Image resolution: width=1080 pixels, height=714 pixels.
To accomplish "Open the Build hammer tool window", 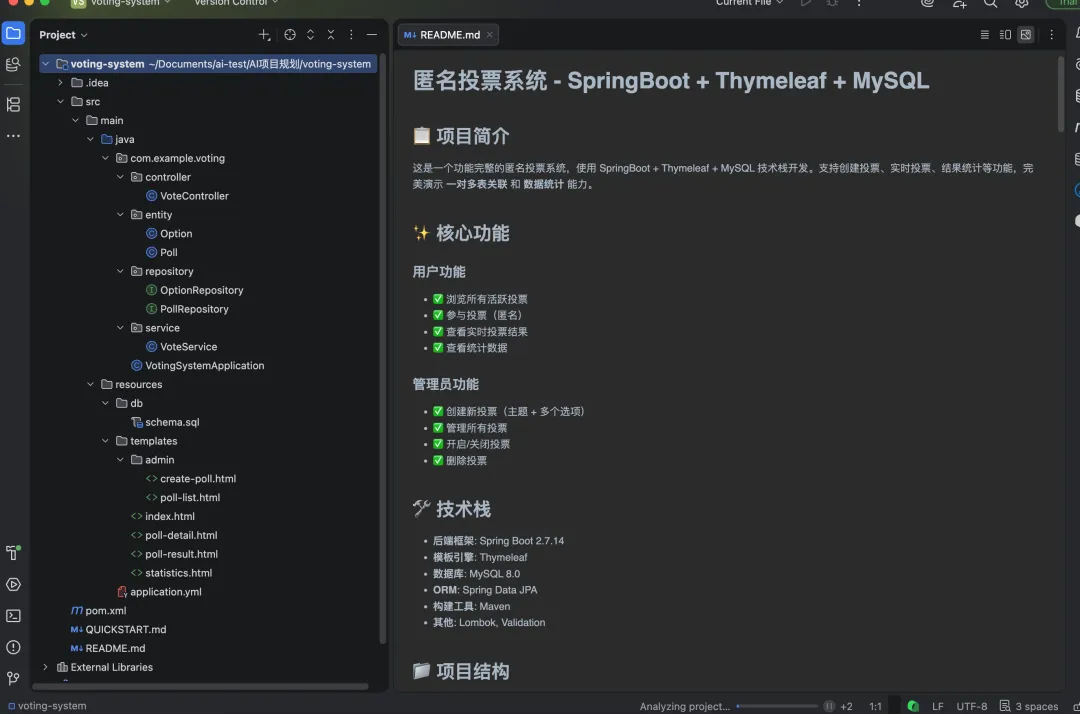I will coord(13,553).
